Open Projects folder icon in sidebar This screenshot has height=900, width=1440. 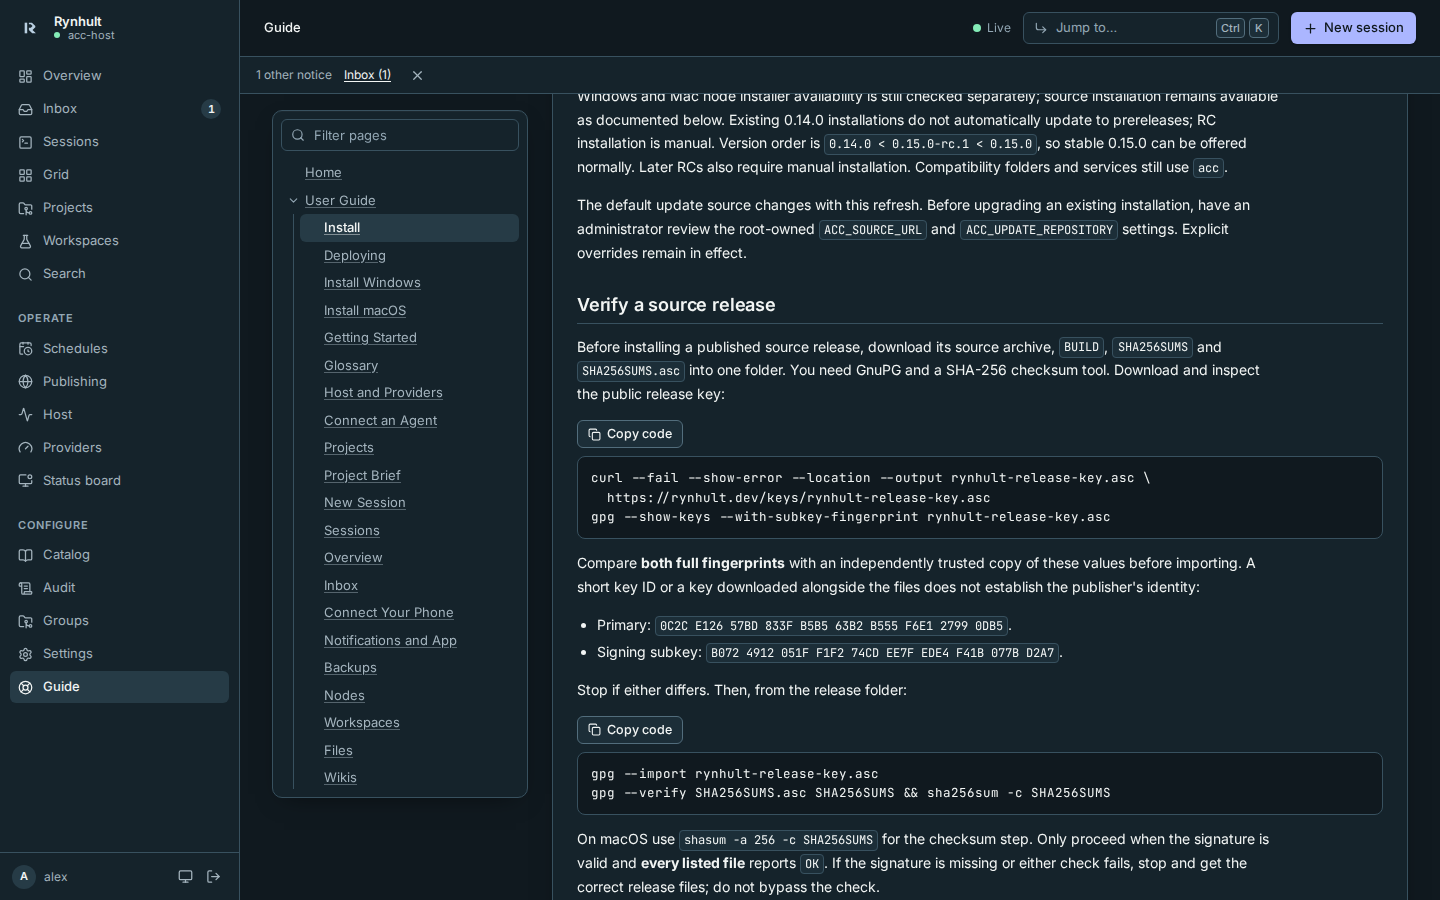tap(26, 208)
